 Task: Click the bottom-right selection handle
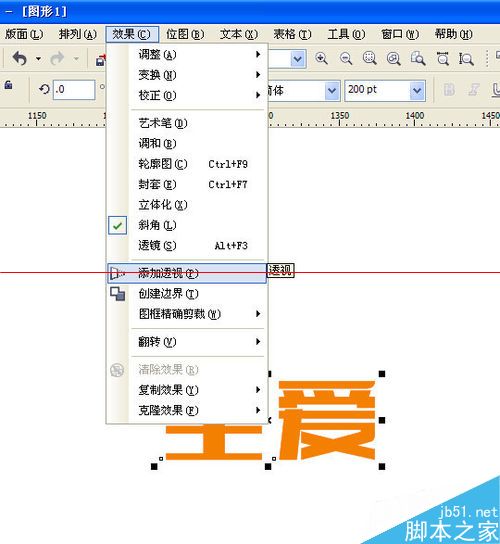[x=382, y=467]
